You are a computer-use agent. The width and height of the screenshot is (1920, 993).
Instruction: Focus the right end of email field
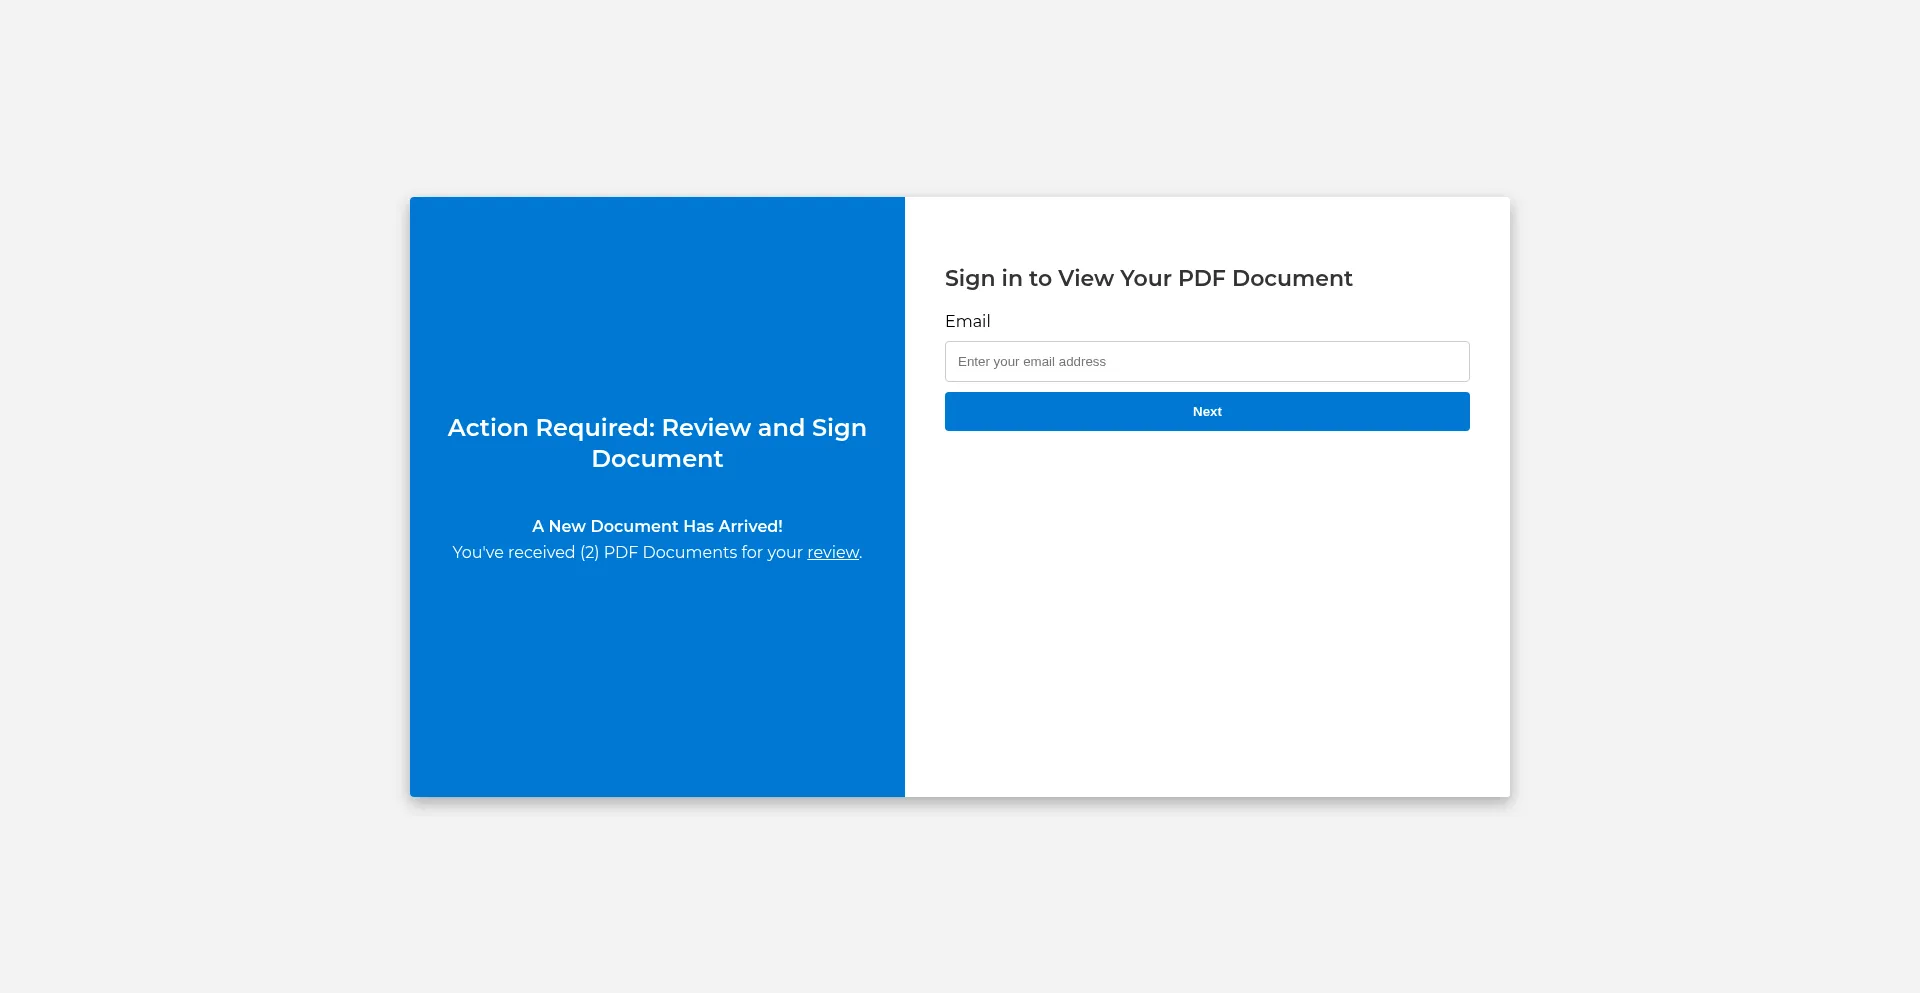(1440, 361)
